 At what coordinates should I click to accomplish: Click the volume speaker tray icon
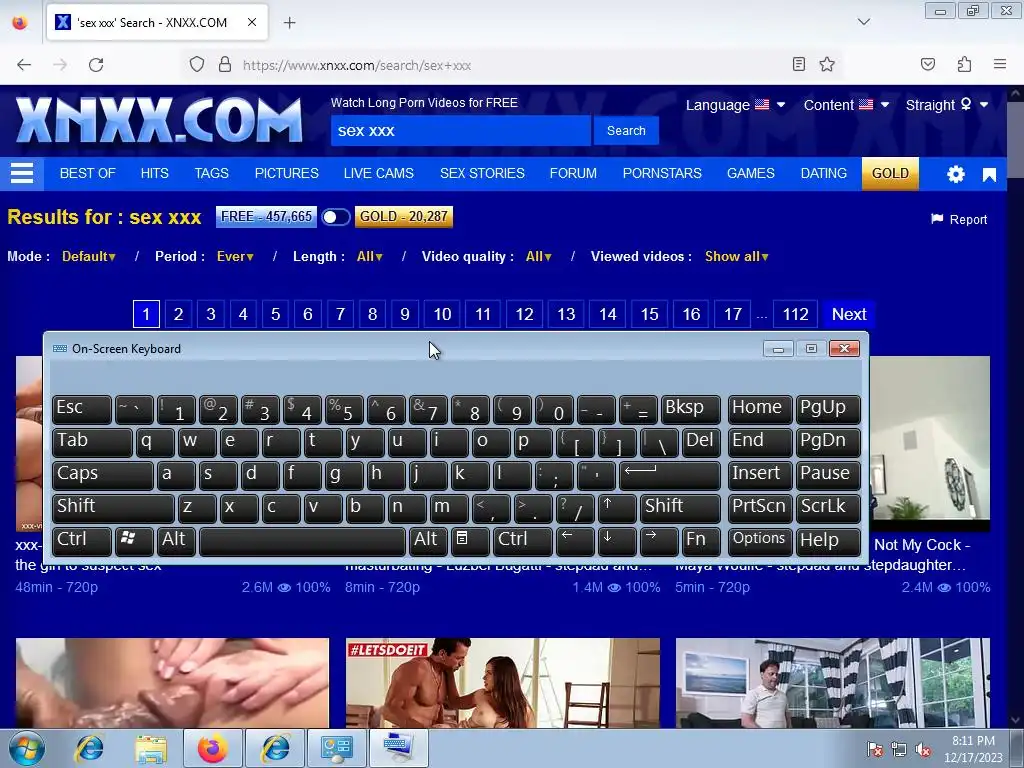923,750
